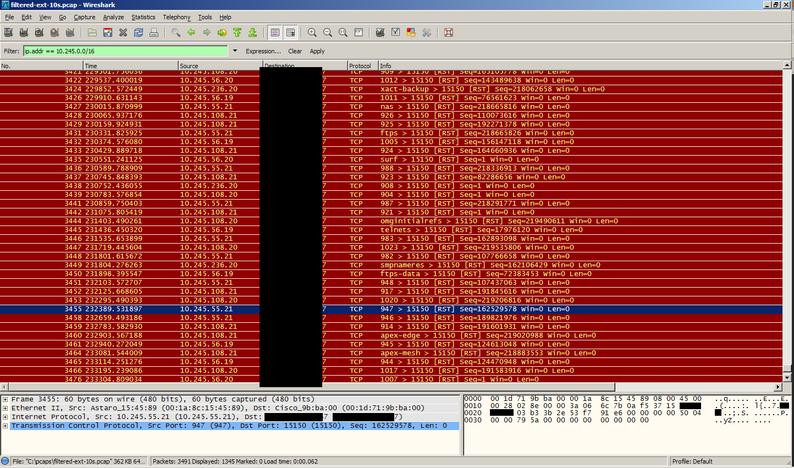Image resolution: width=794 pixels, height=468 pixels.
Task: Select packet 3460 apex-edge row
Action: click(391, 335)
